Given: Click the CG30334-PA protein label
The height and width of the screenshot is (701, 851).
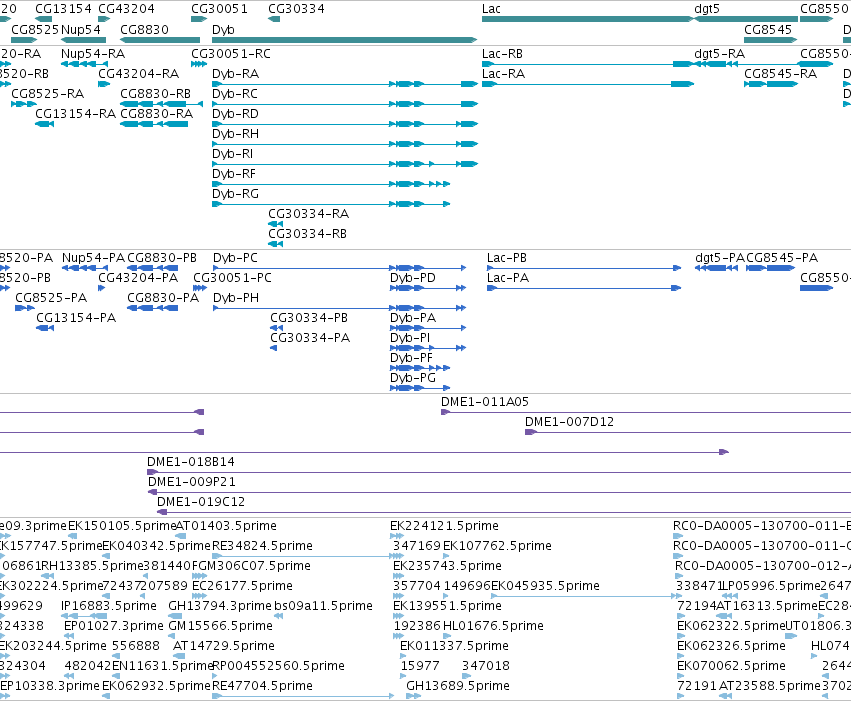Looking at the screenshot, I should tap(310, 338).
